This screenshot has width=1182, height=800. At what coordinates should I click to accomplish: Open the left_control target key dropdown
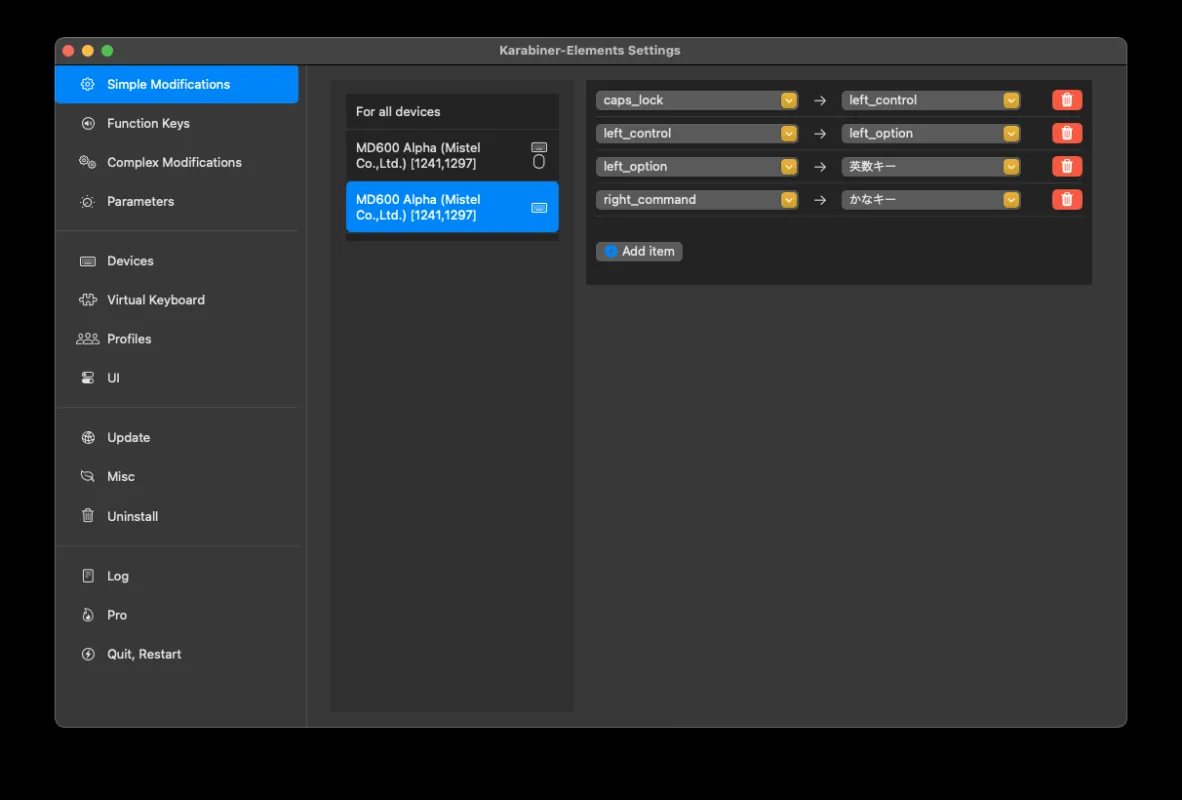[x=931, y=100]
